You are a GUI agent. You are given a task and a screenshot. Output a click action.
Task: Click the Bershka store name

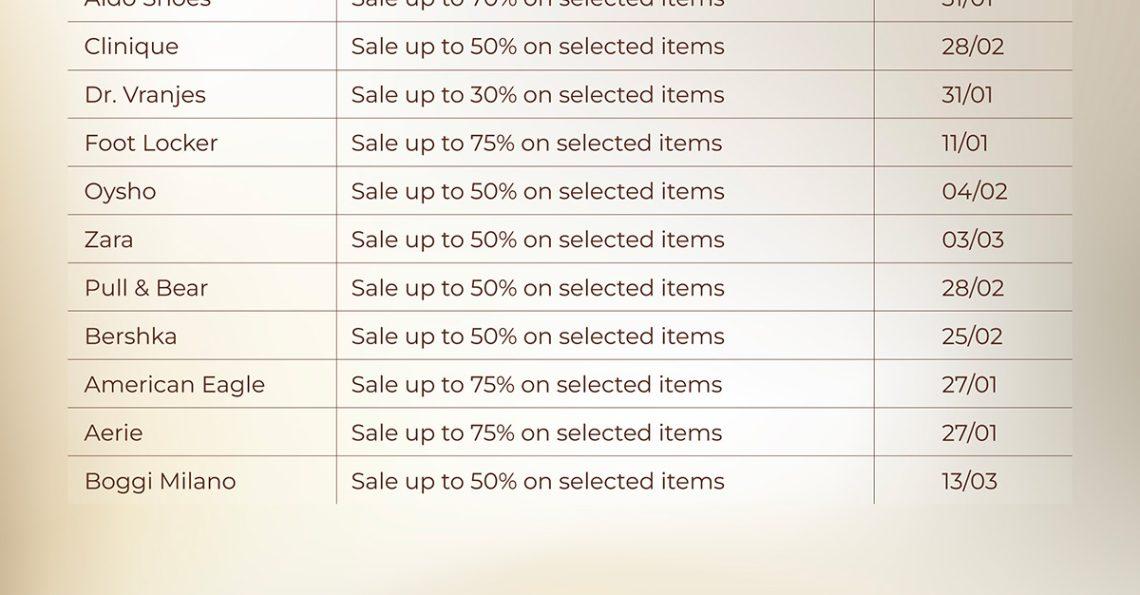pyautogui.click(x=130, y=336)
